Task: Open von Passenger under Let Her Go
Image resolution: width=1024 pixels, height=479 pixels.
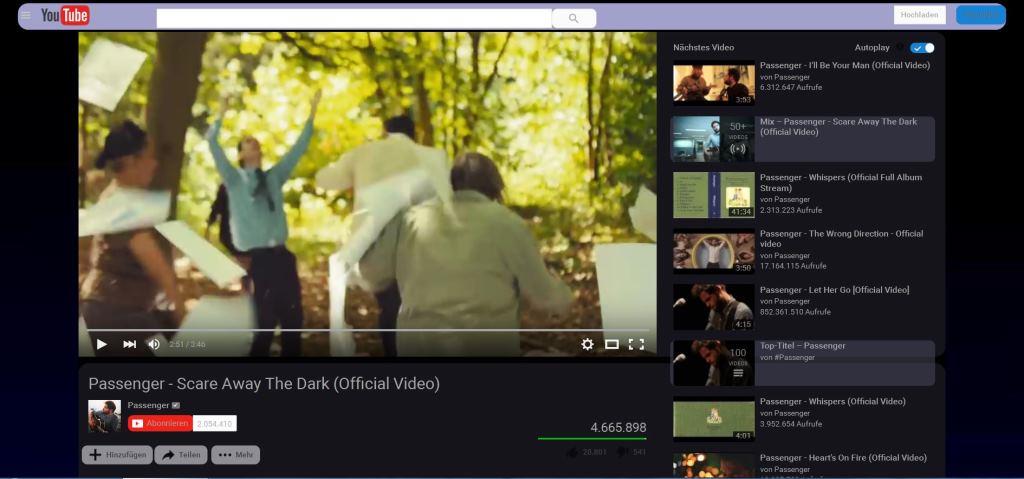Action: [x=785, y=301]
